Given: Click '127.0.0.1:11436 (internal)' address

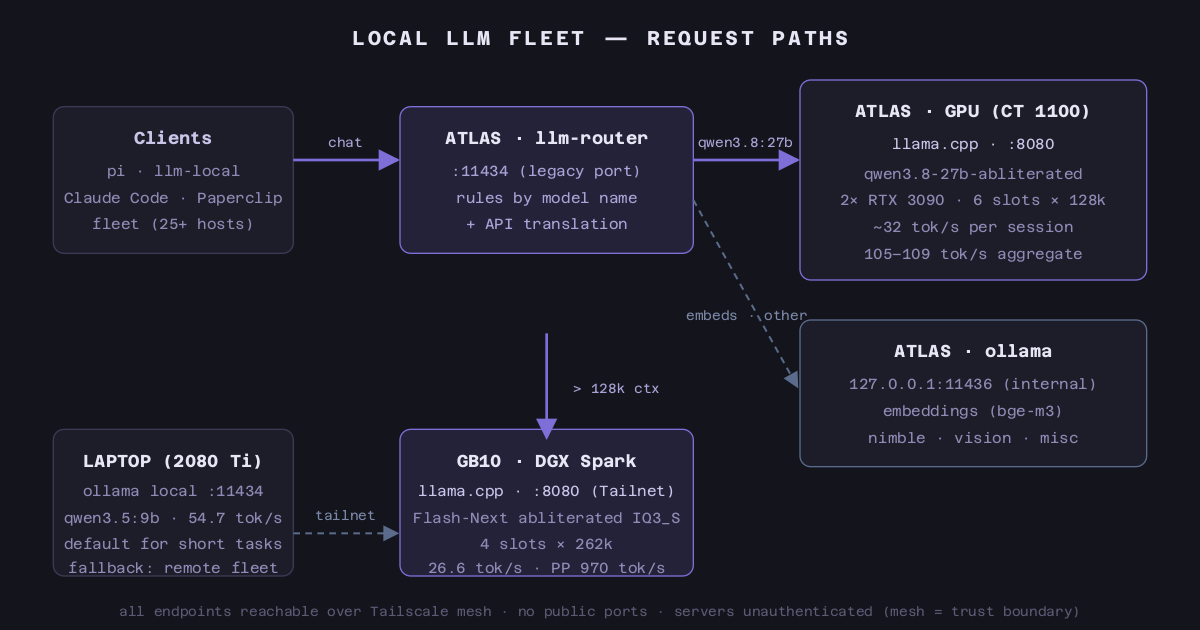Looking at the screenshot, I should [x=973, y=384].
